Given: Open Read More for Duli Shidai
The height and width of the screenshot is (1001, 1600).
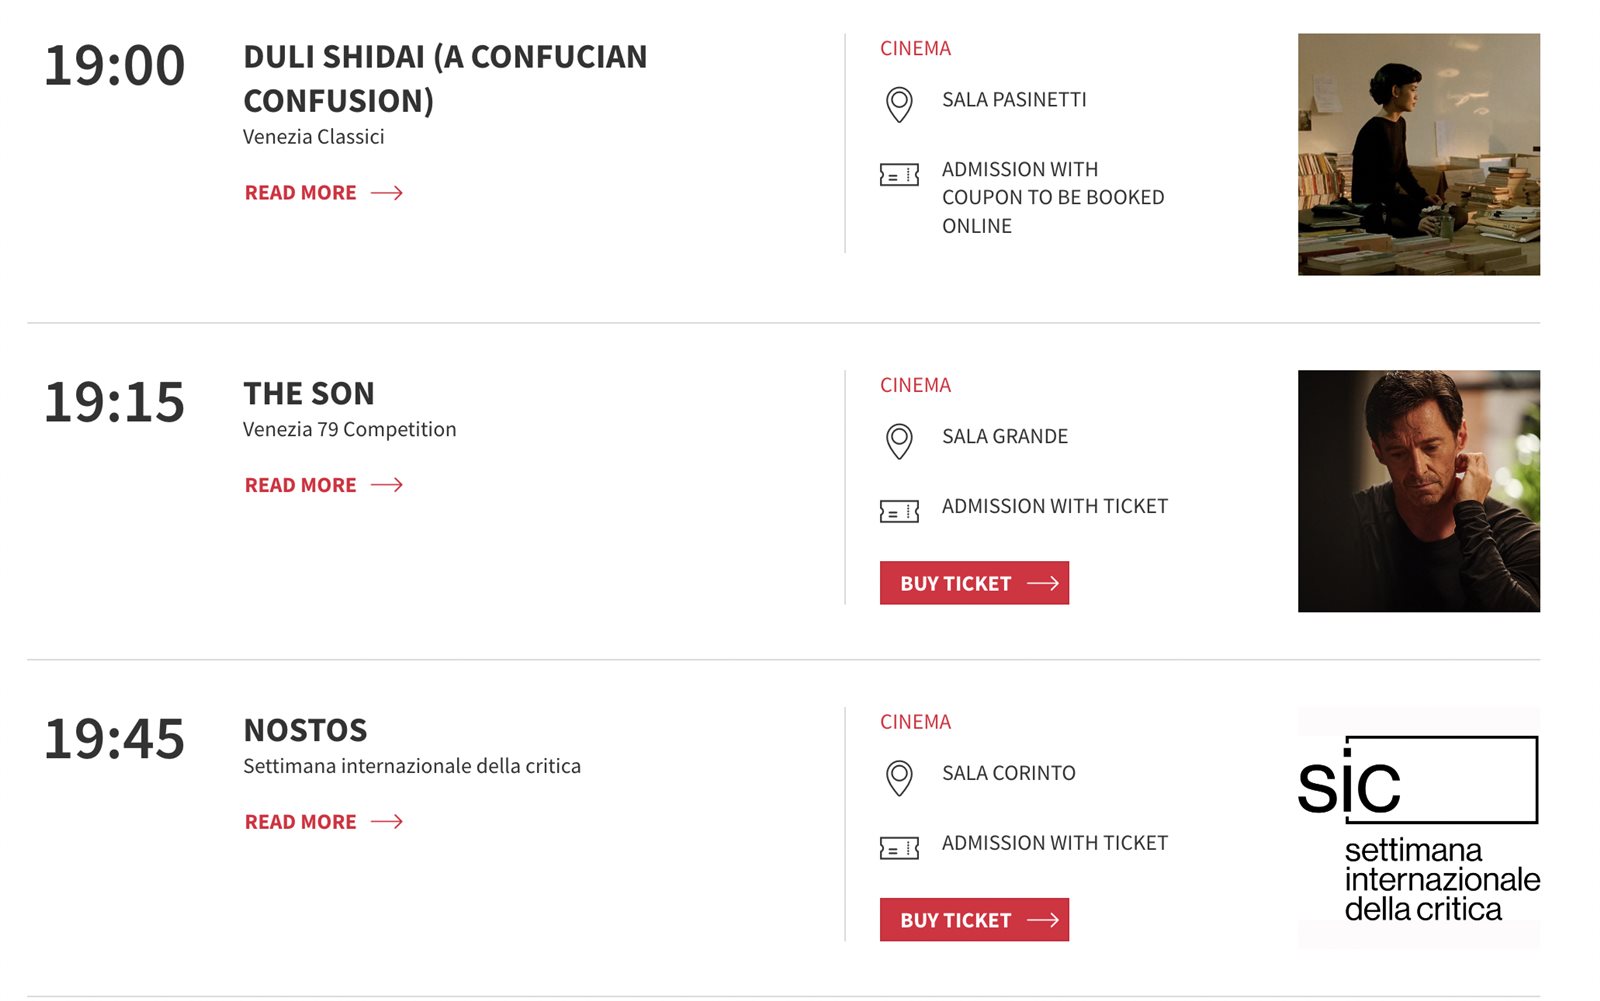Looking at the screenshot, I should click(301, 193).
